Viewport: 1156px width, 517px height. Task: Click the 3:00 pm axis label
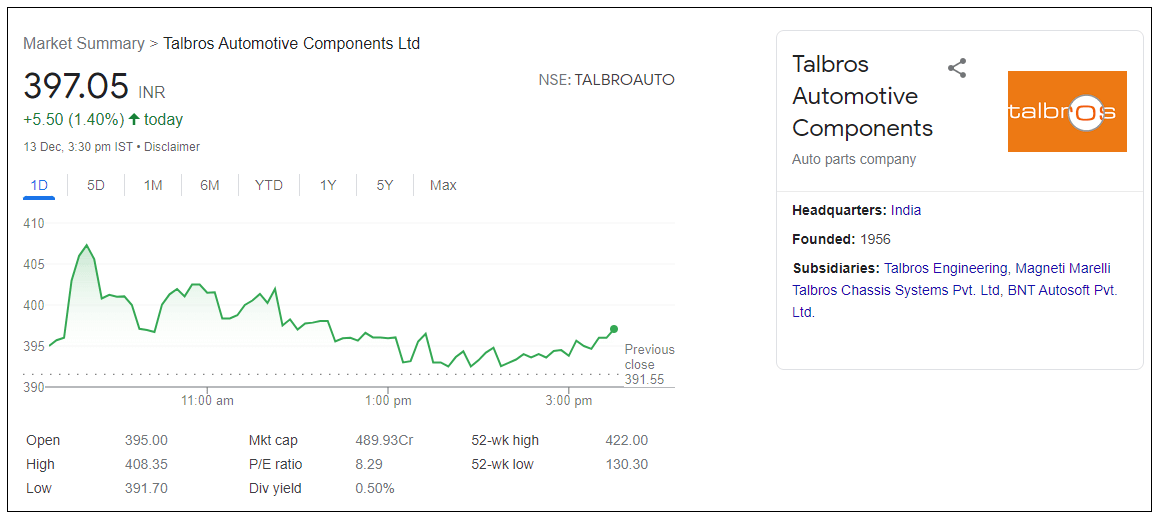(568, 401)
